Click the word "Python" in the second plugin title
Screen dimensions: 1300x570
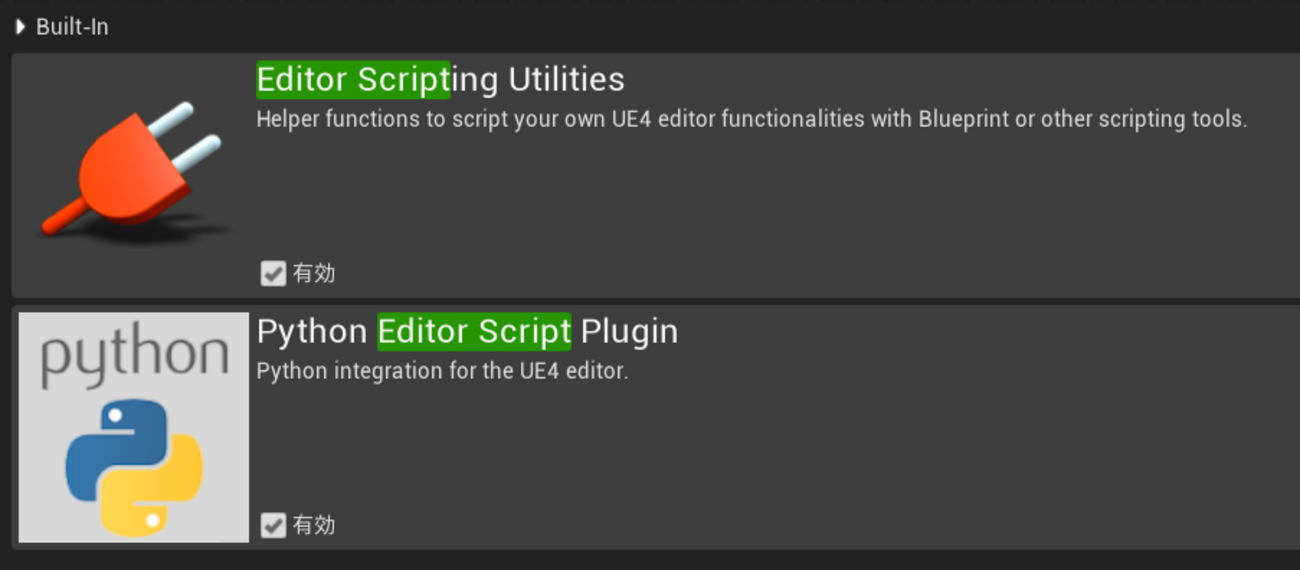pyautogui.click(x=312, y=331)
